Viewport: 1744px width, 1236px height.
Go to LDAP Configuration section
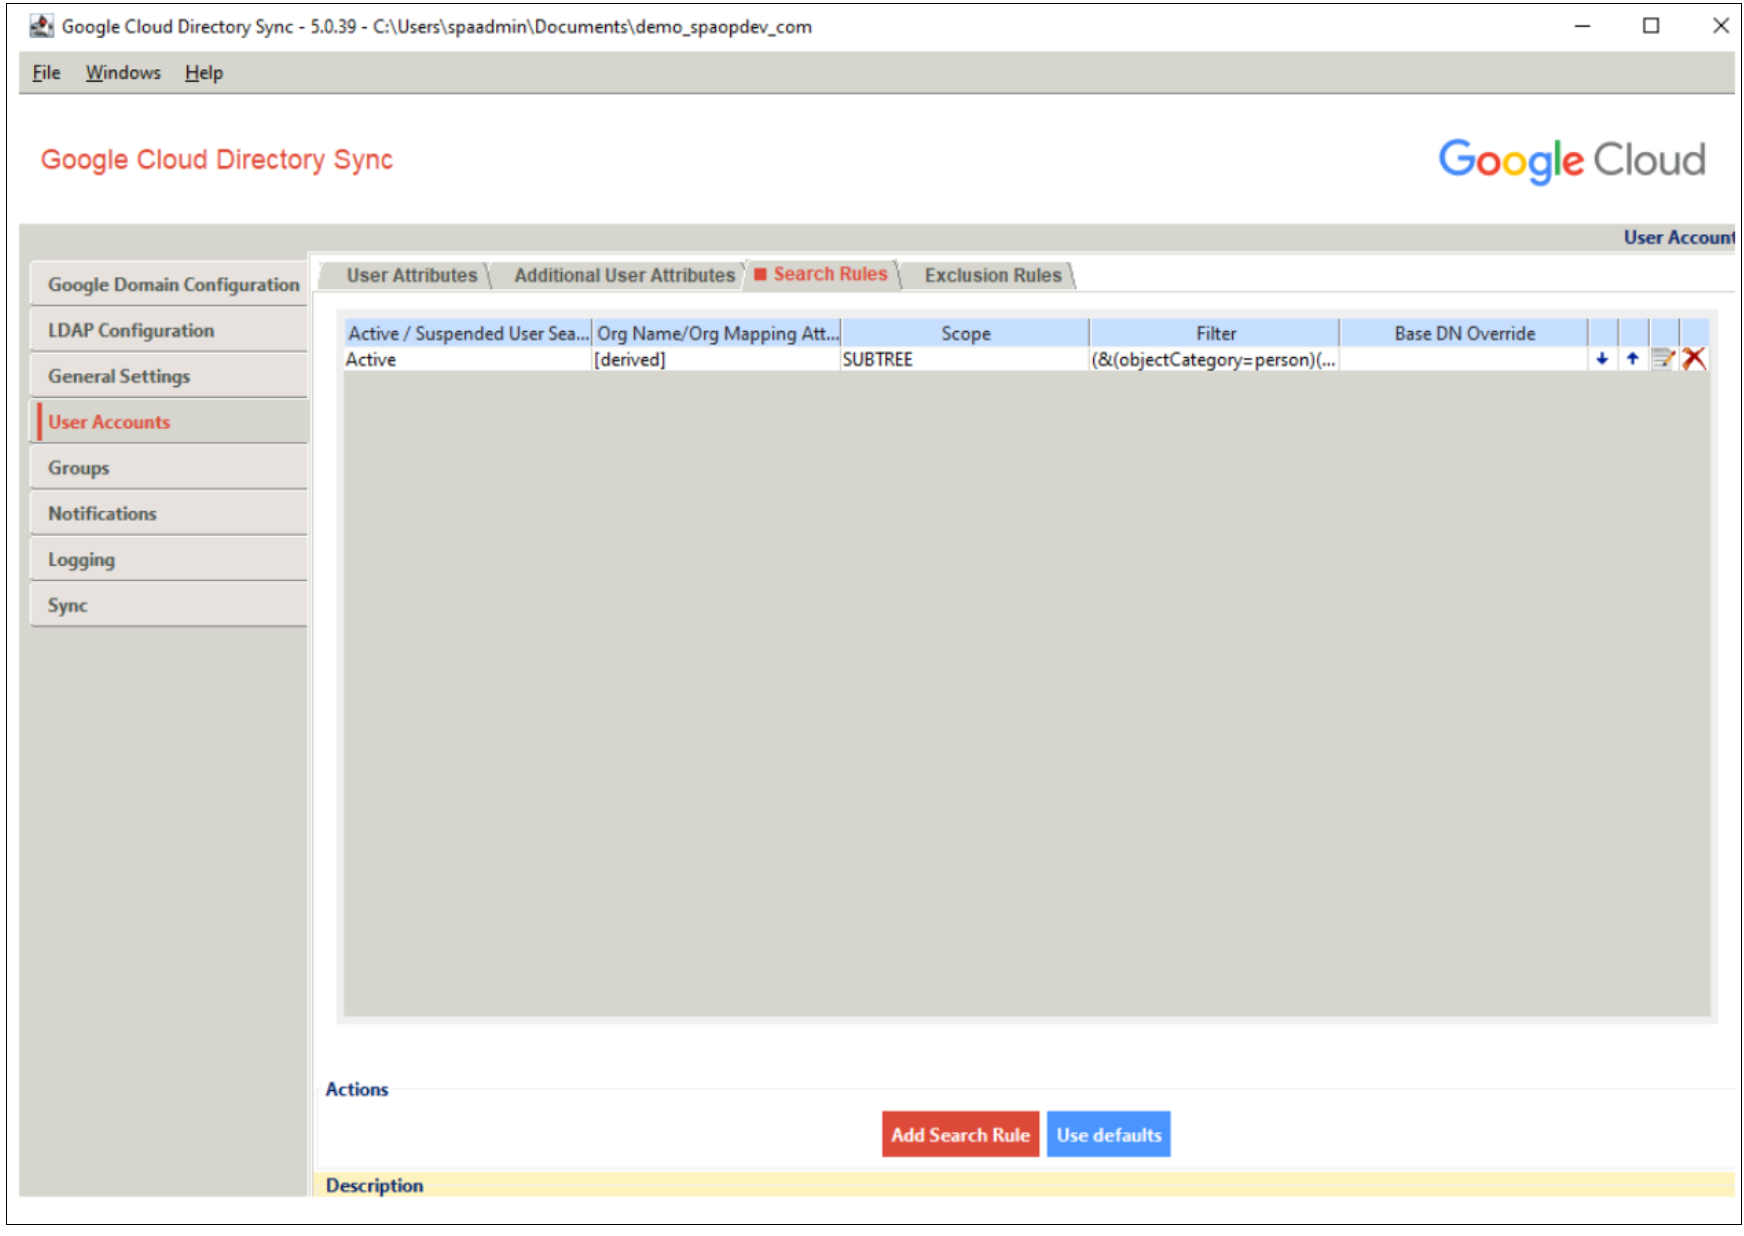(x=131, y=331)
